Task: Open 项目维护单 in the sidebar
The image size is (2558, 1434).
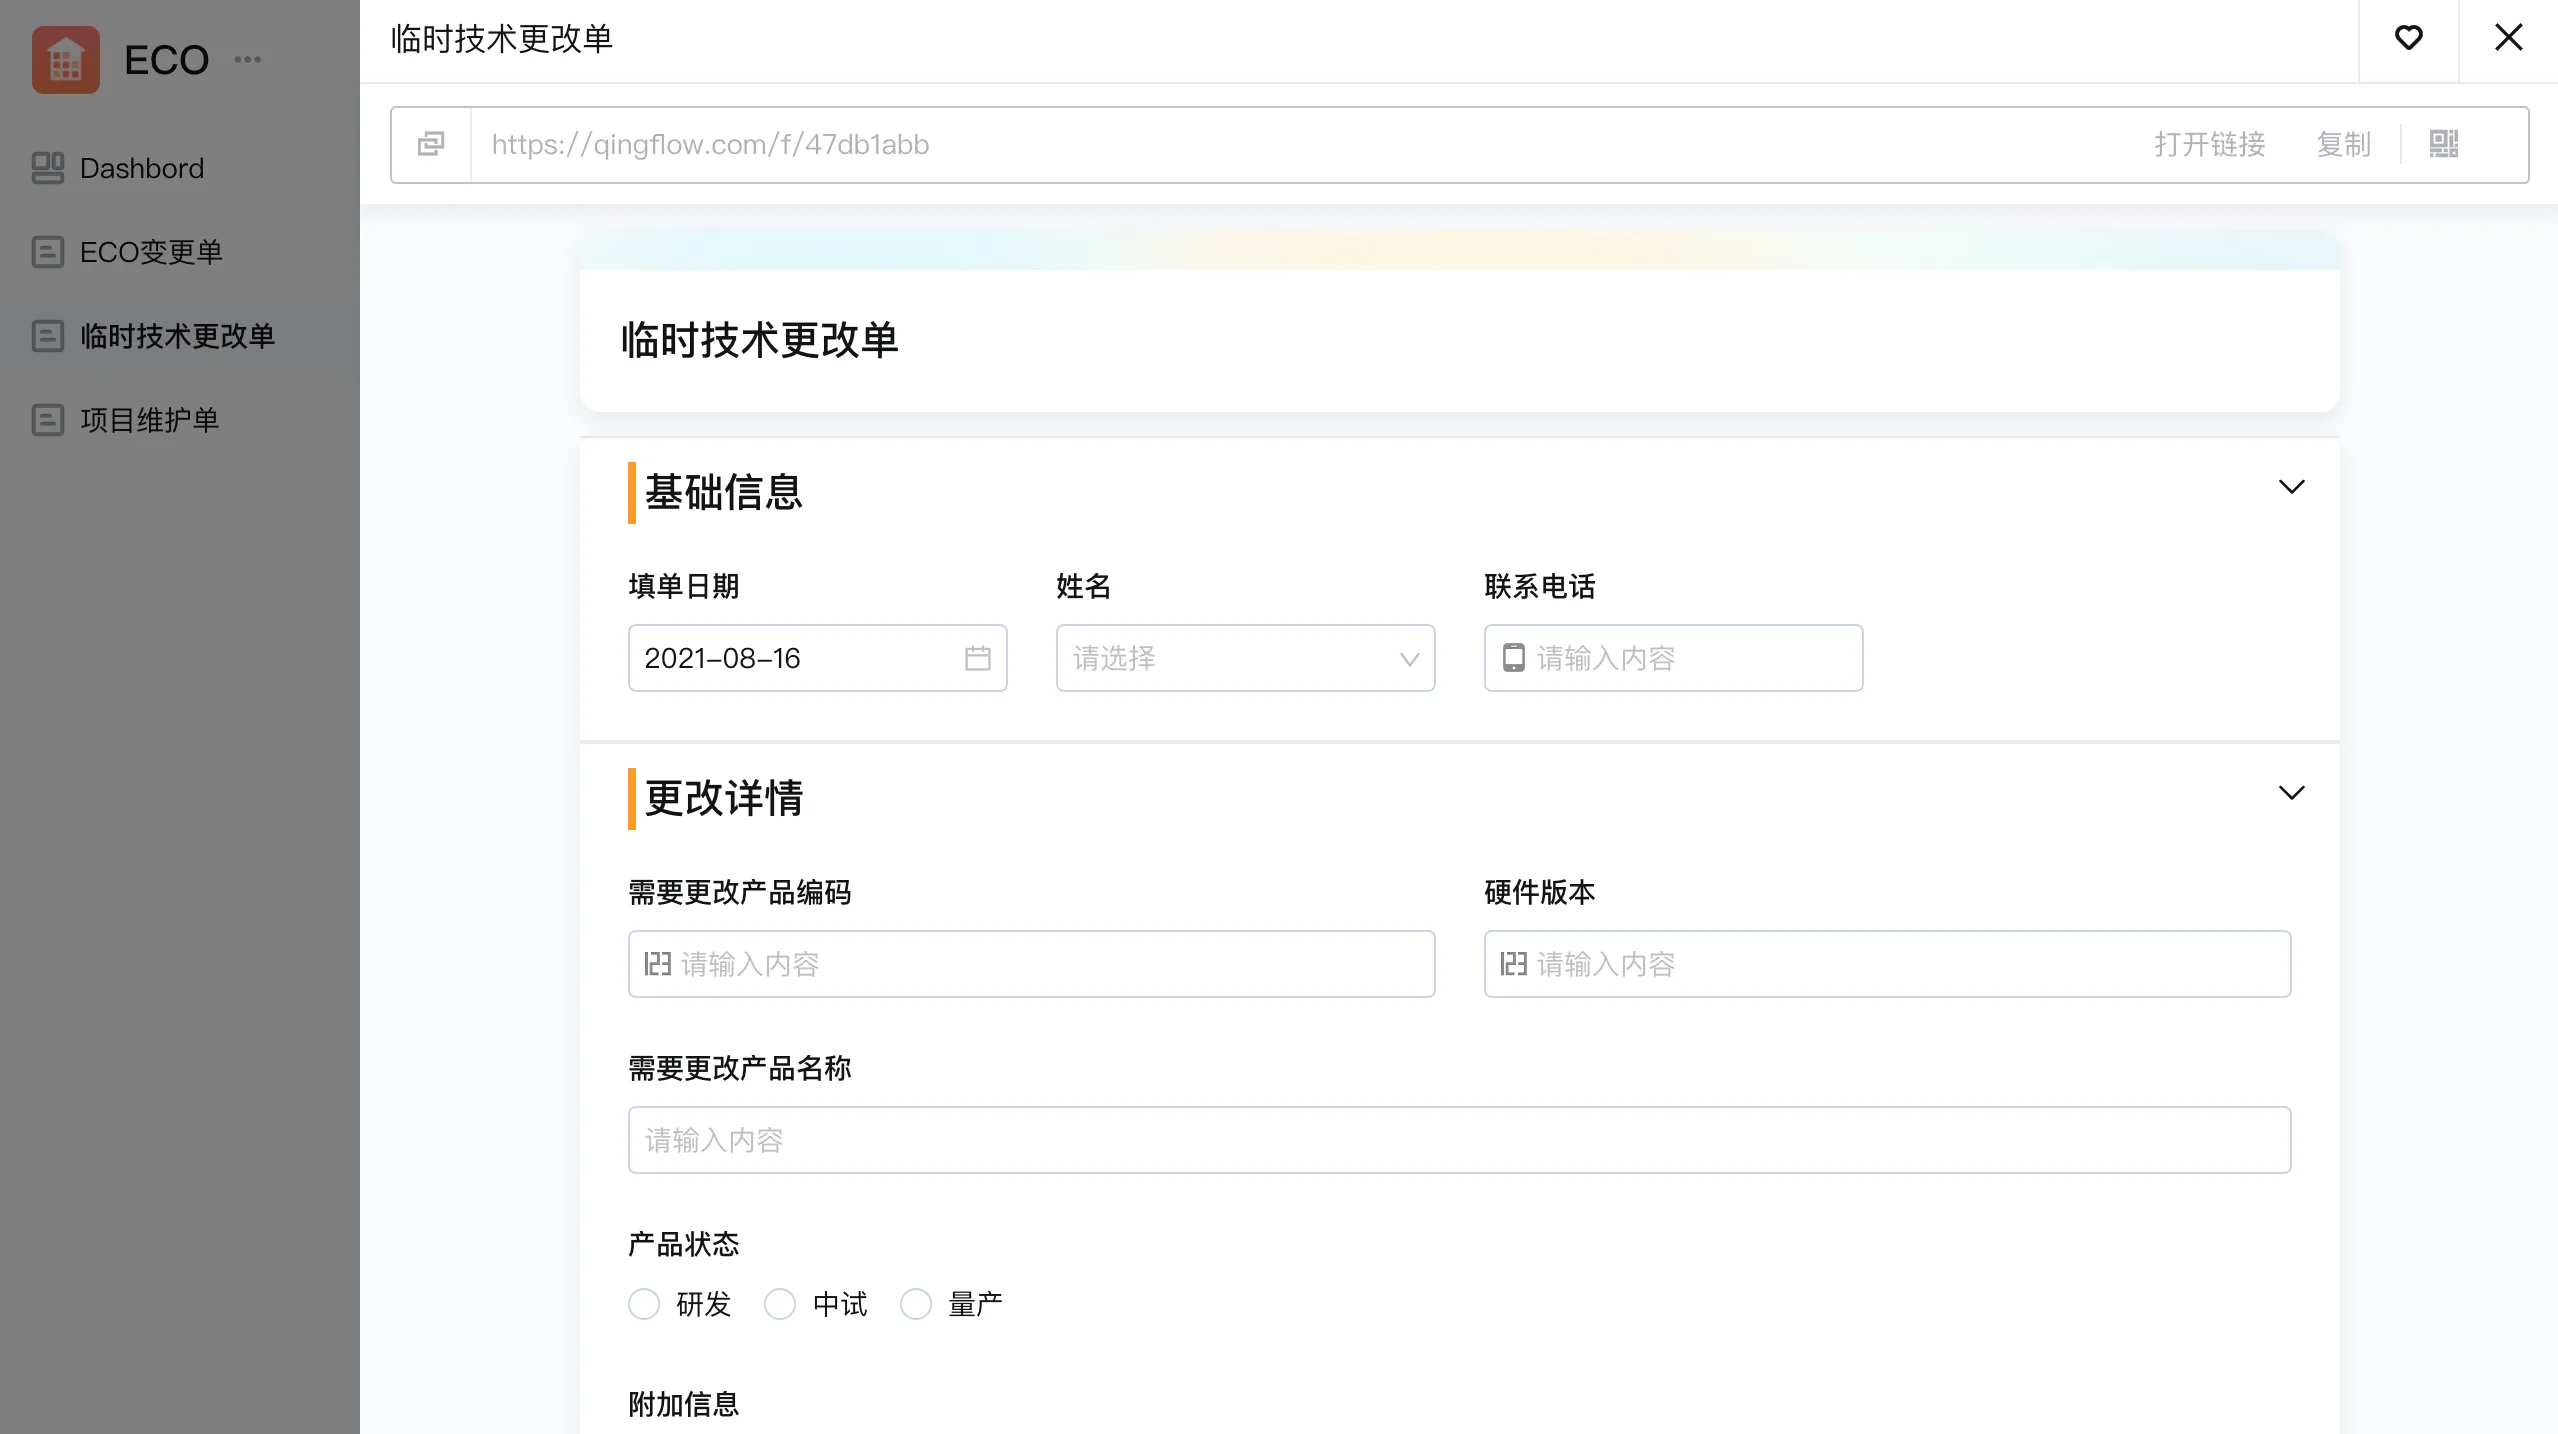Action: (180, 420)
